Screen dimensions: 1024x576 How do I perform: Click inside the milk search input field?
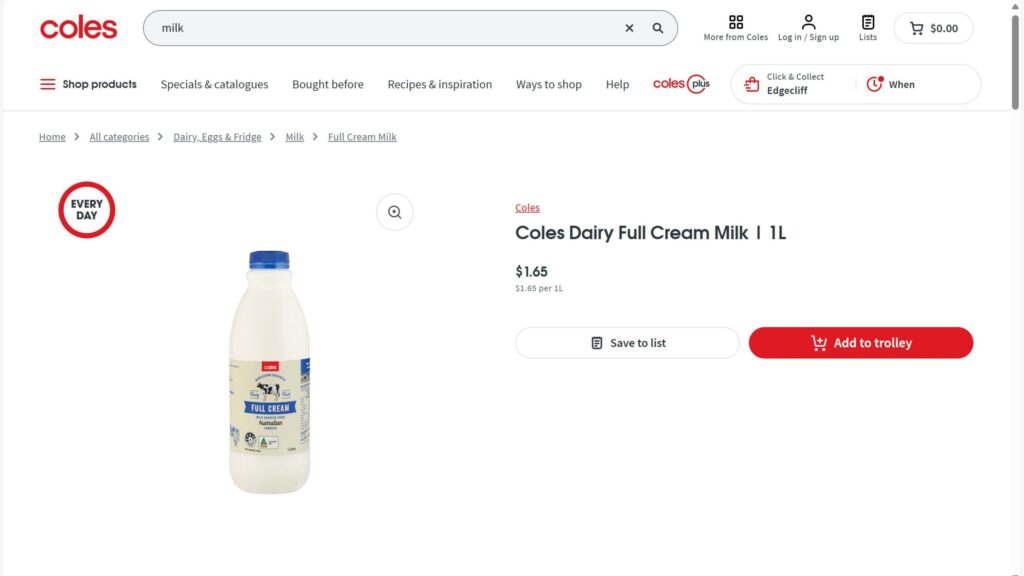pos(380,28)
